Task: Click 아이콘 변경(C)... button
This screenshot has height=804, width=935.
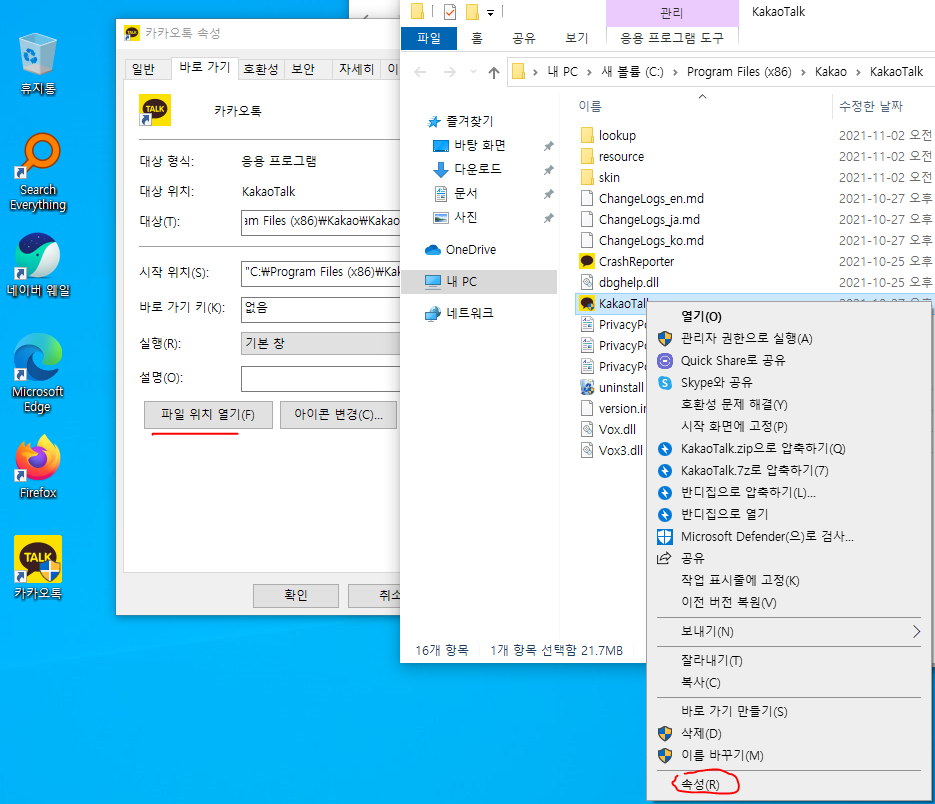Action: [338, 415]
